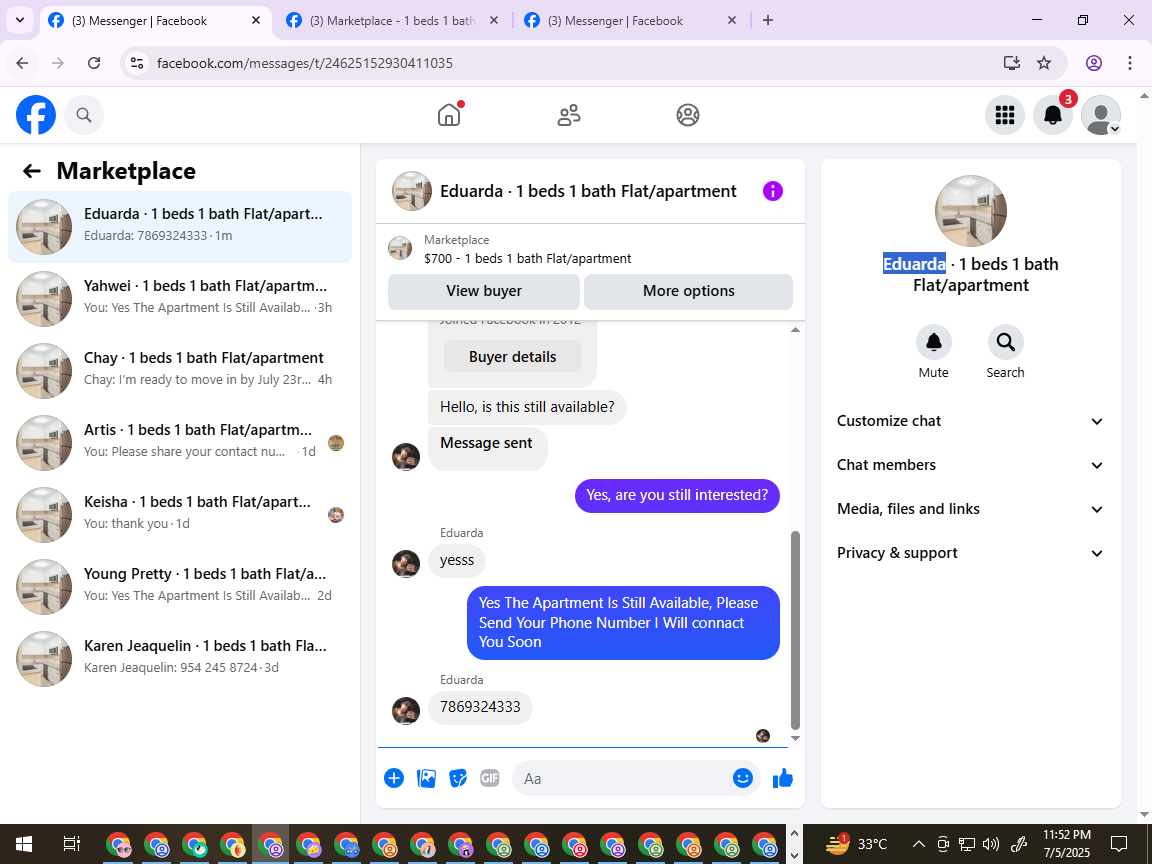Image resolution: width=1152 pixels, height=864 pixels.
Task: Click the address bar URL
Action: click(x=305, y=63)
